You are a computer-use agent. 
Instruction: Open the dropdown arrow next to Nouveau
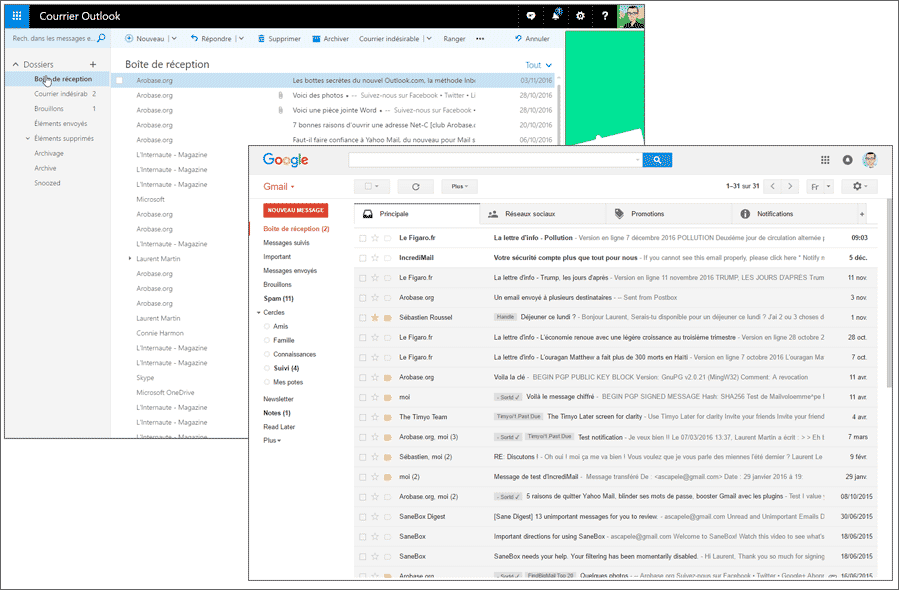[174, 38]
